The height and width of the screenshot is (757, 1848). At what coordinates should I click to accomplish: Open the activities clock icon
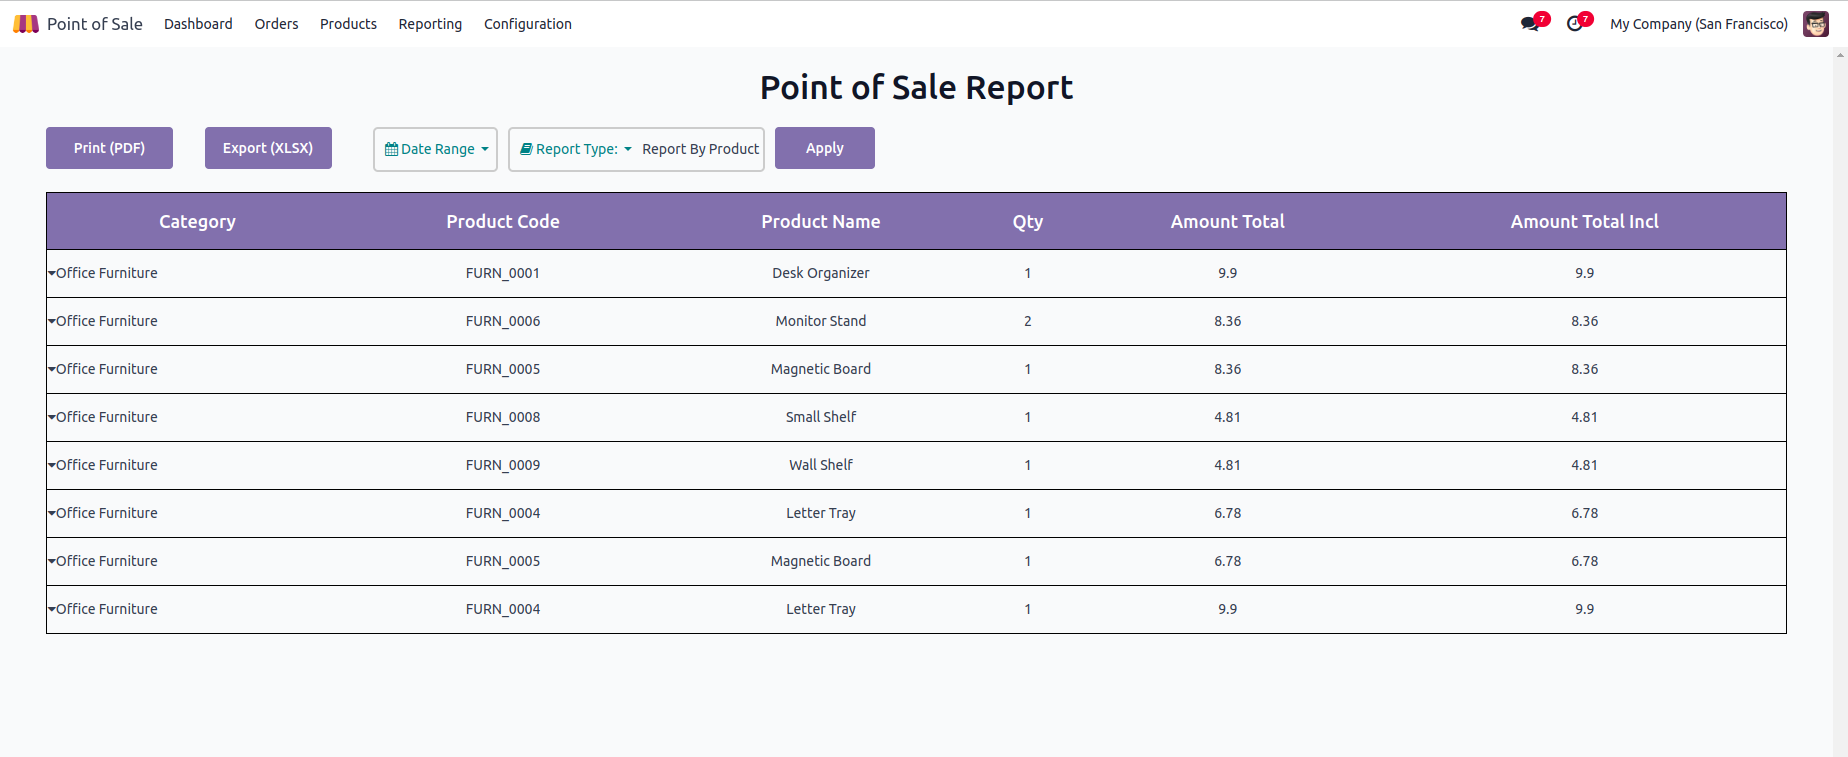(x=1575, y=24)
